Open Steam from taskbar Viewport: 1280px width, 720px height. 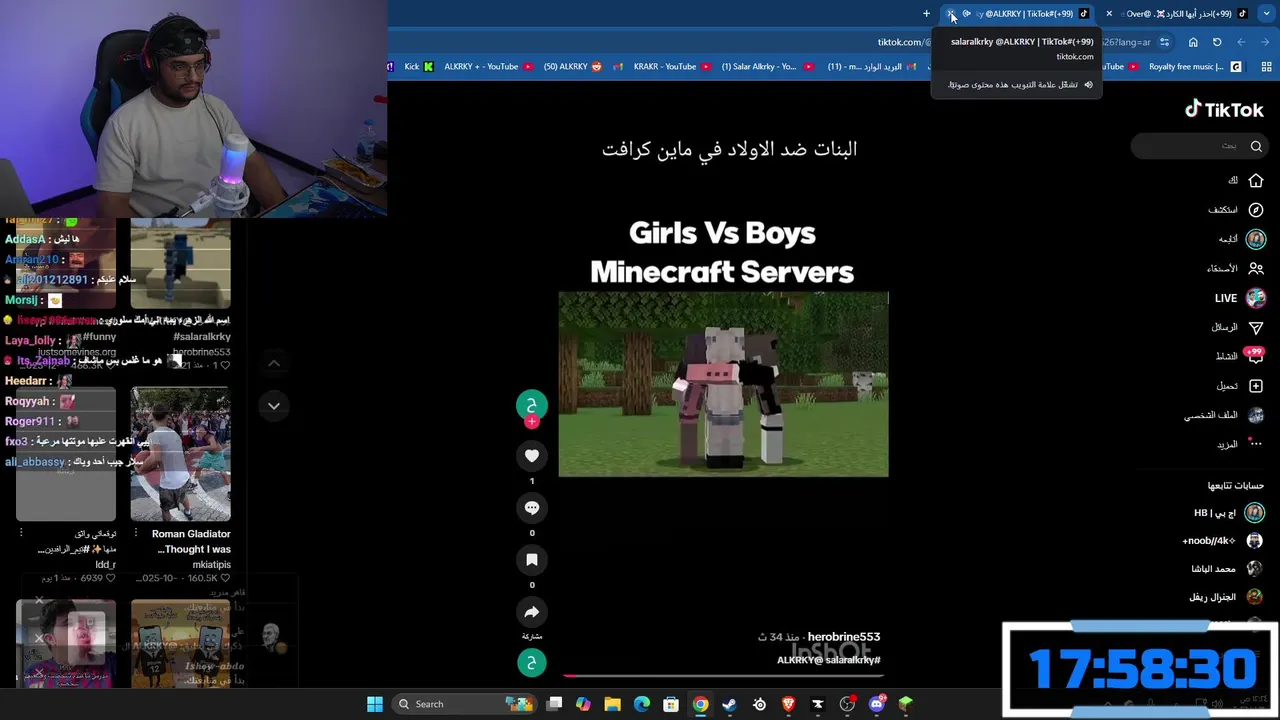[x=729, y=704]
